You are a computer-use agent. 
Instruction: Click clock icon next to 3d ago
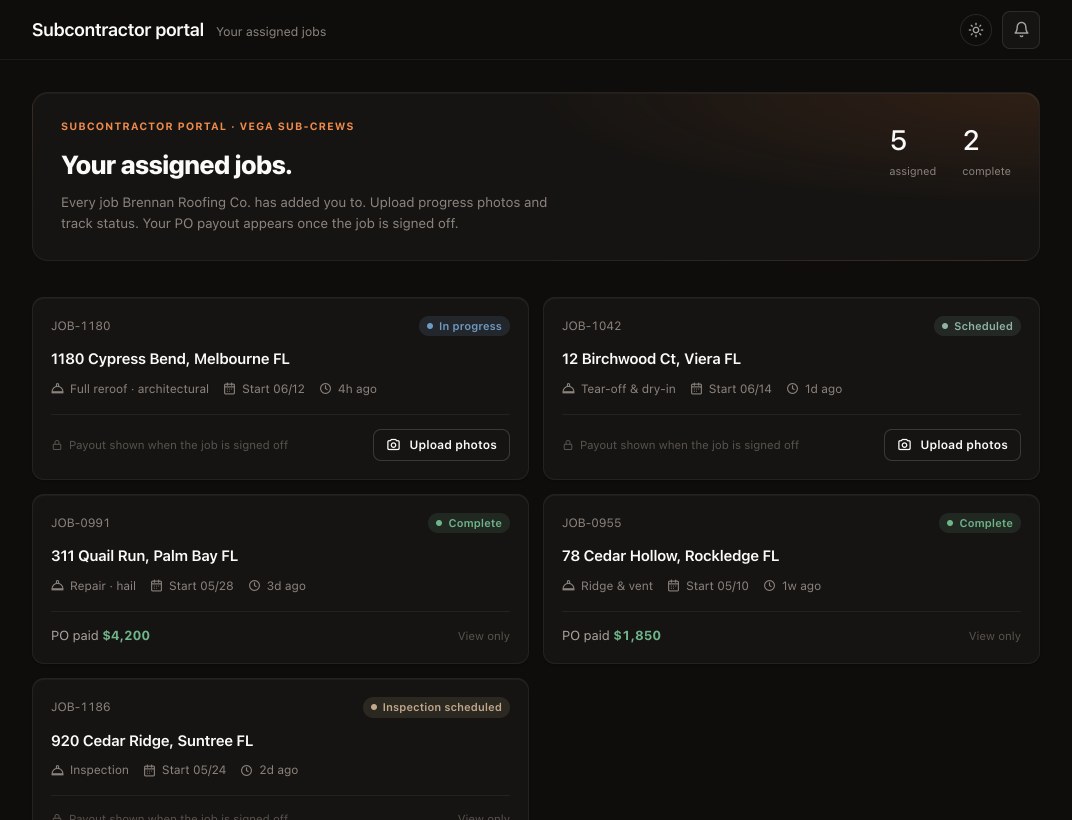click(254, 585)
